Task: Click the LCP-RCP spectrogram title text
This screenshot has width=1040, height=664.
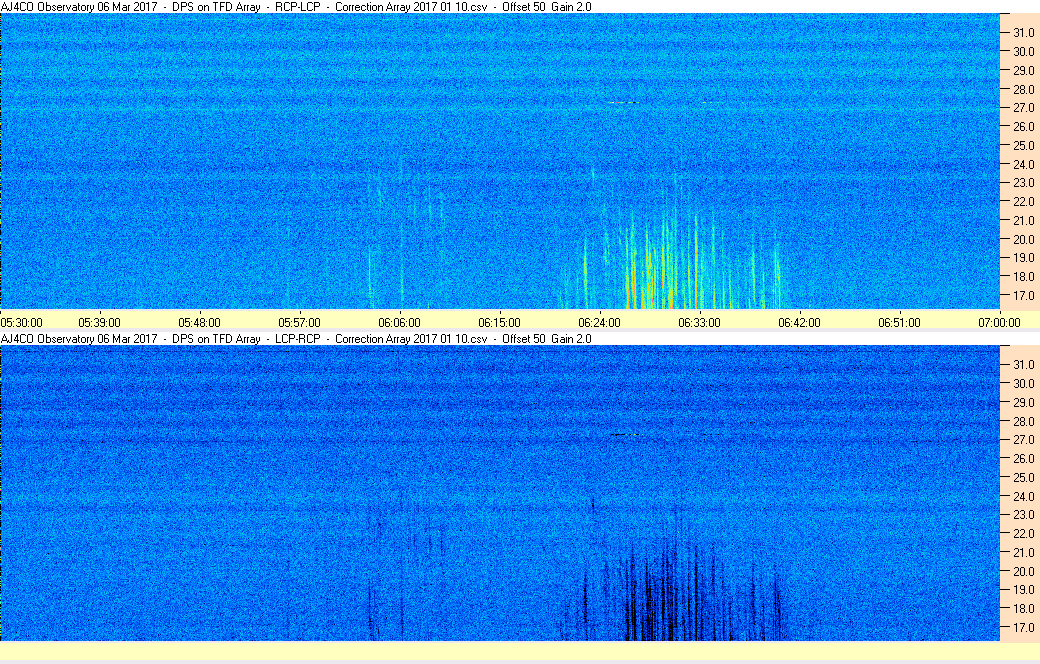Action: [296, 338]
